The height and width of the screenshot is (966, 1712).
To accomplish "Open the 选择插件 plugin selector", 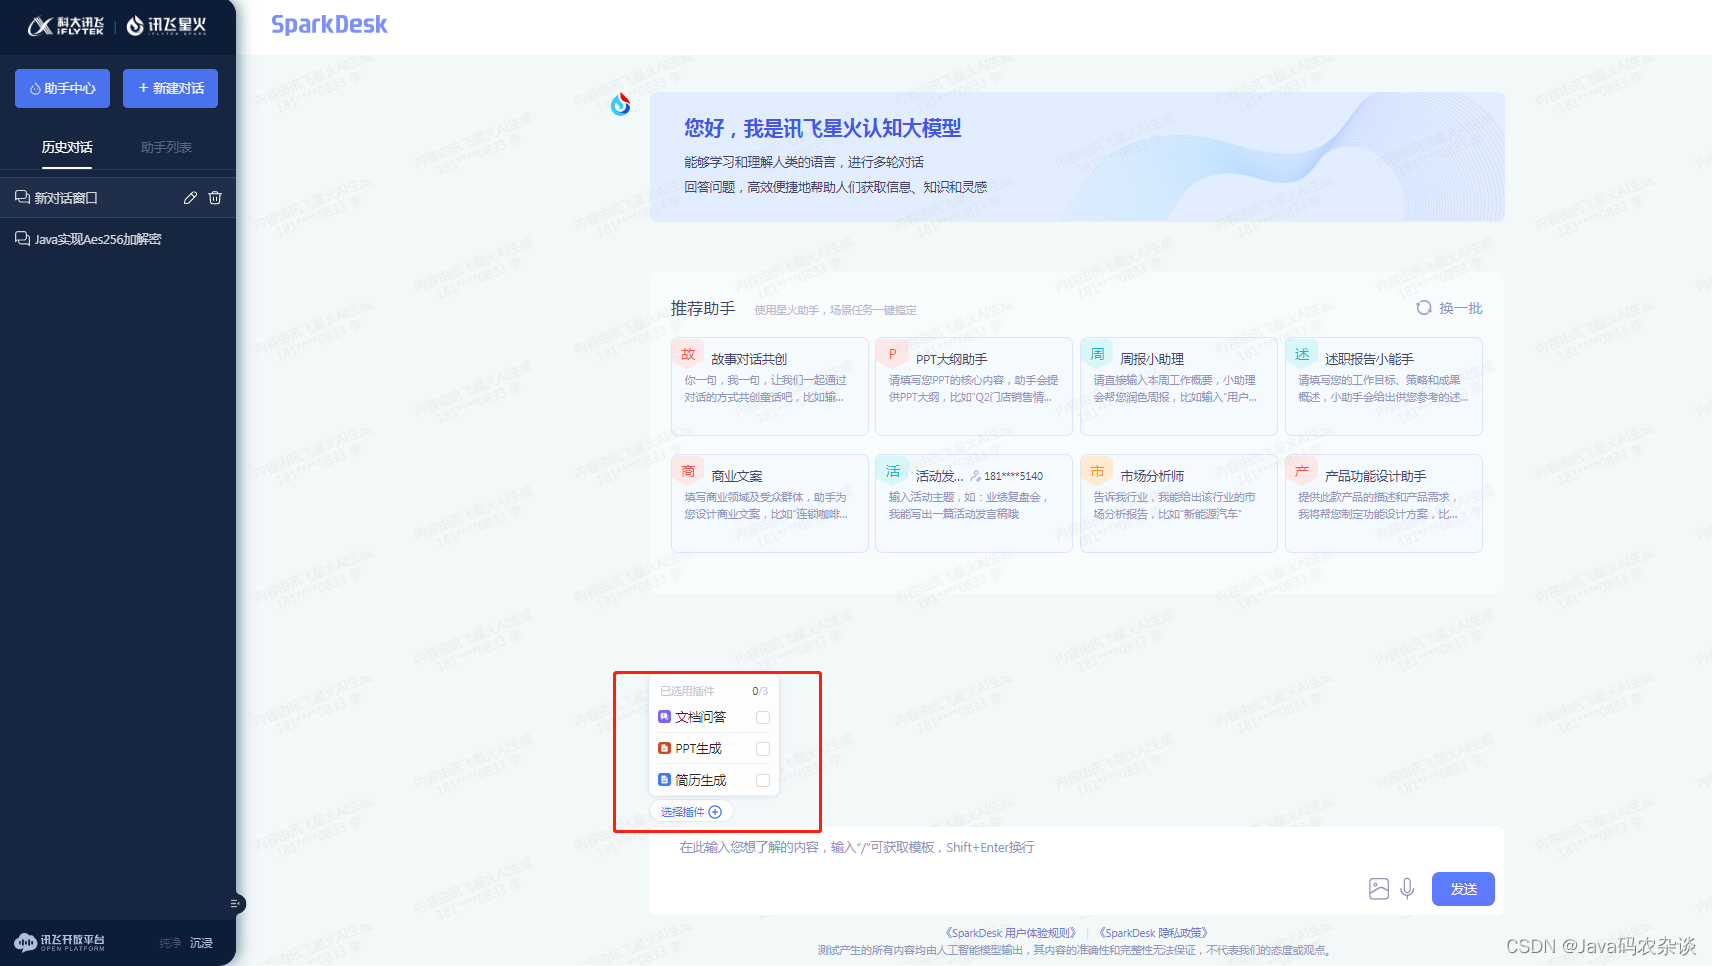I will 691,812.
